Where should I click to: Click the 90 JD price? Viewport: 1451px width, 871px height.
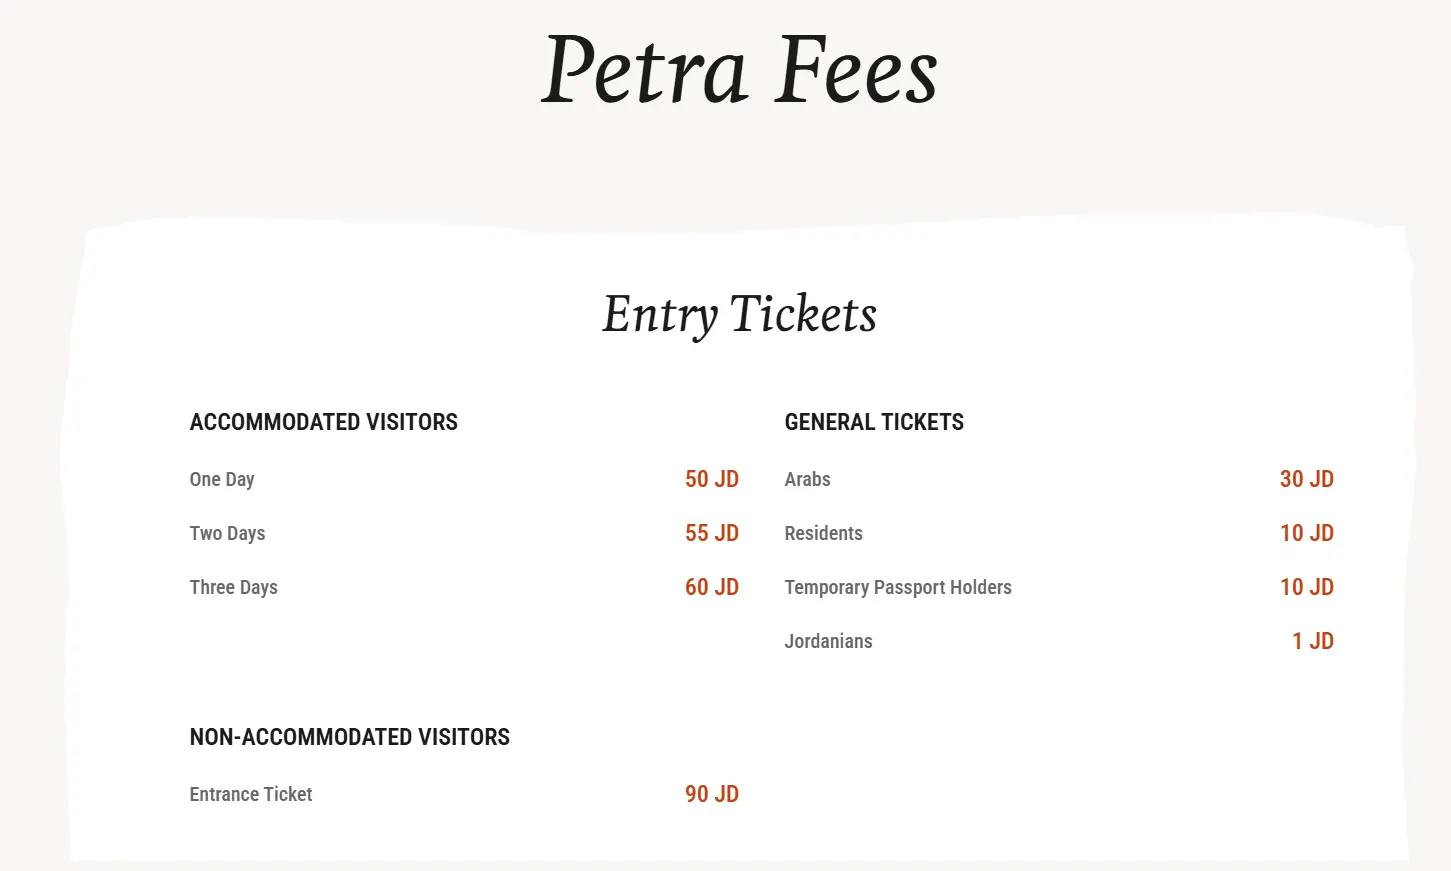click(711, 794)
